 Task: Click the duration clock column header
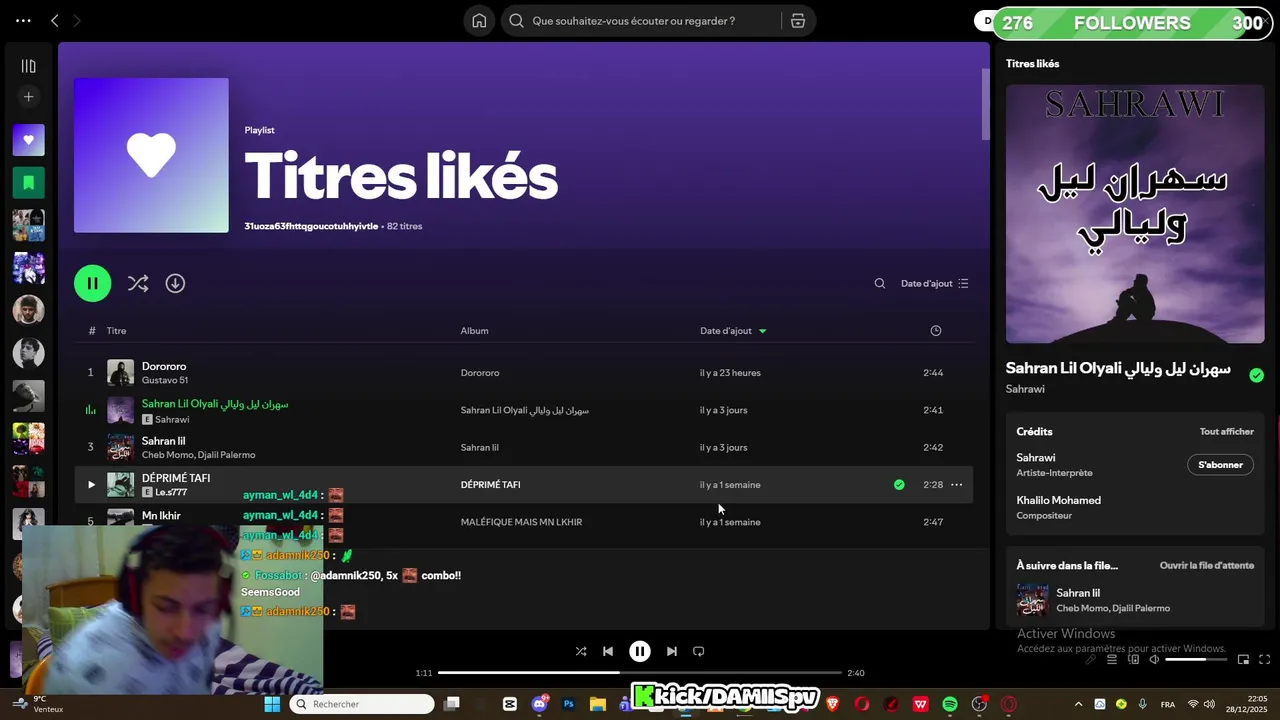[x=936, y=331]
